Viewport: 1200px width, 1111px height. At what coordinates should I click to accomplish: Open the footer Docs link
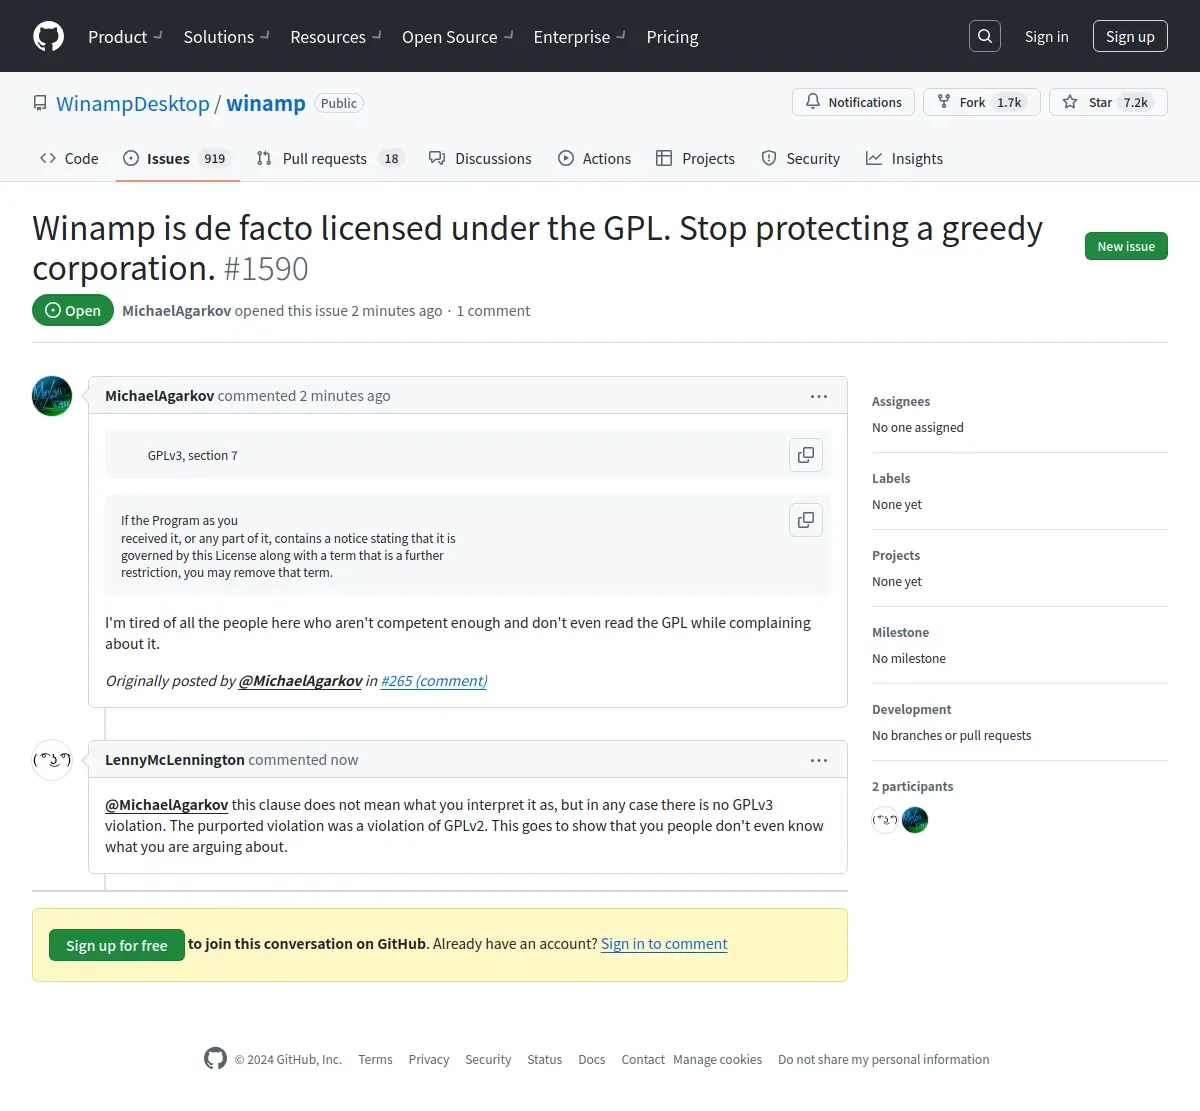pyautogui.click(x=592, y=1060)
